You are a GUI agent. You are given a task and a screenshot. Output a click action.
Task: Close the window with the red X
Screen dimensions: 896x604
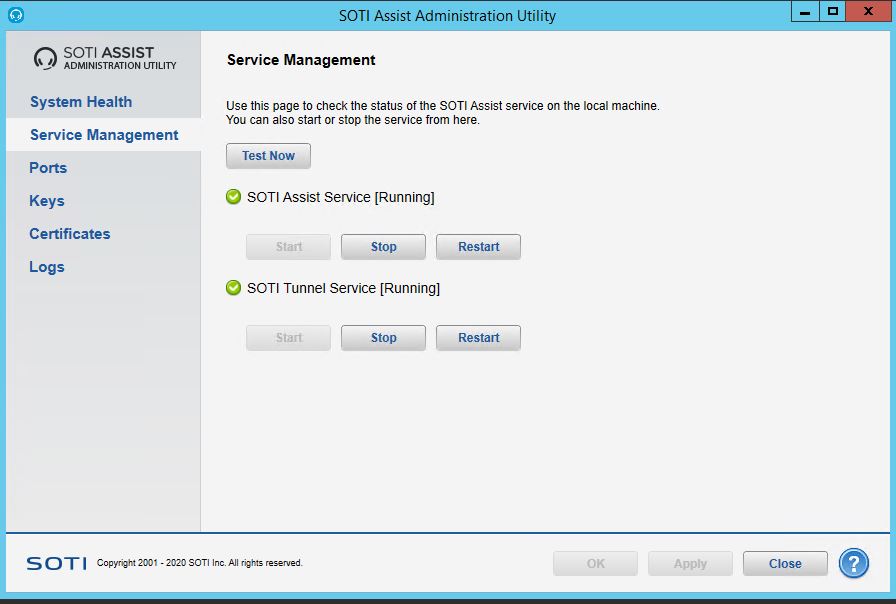(x=868, y=11)
